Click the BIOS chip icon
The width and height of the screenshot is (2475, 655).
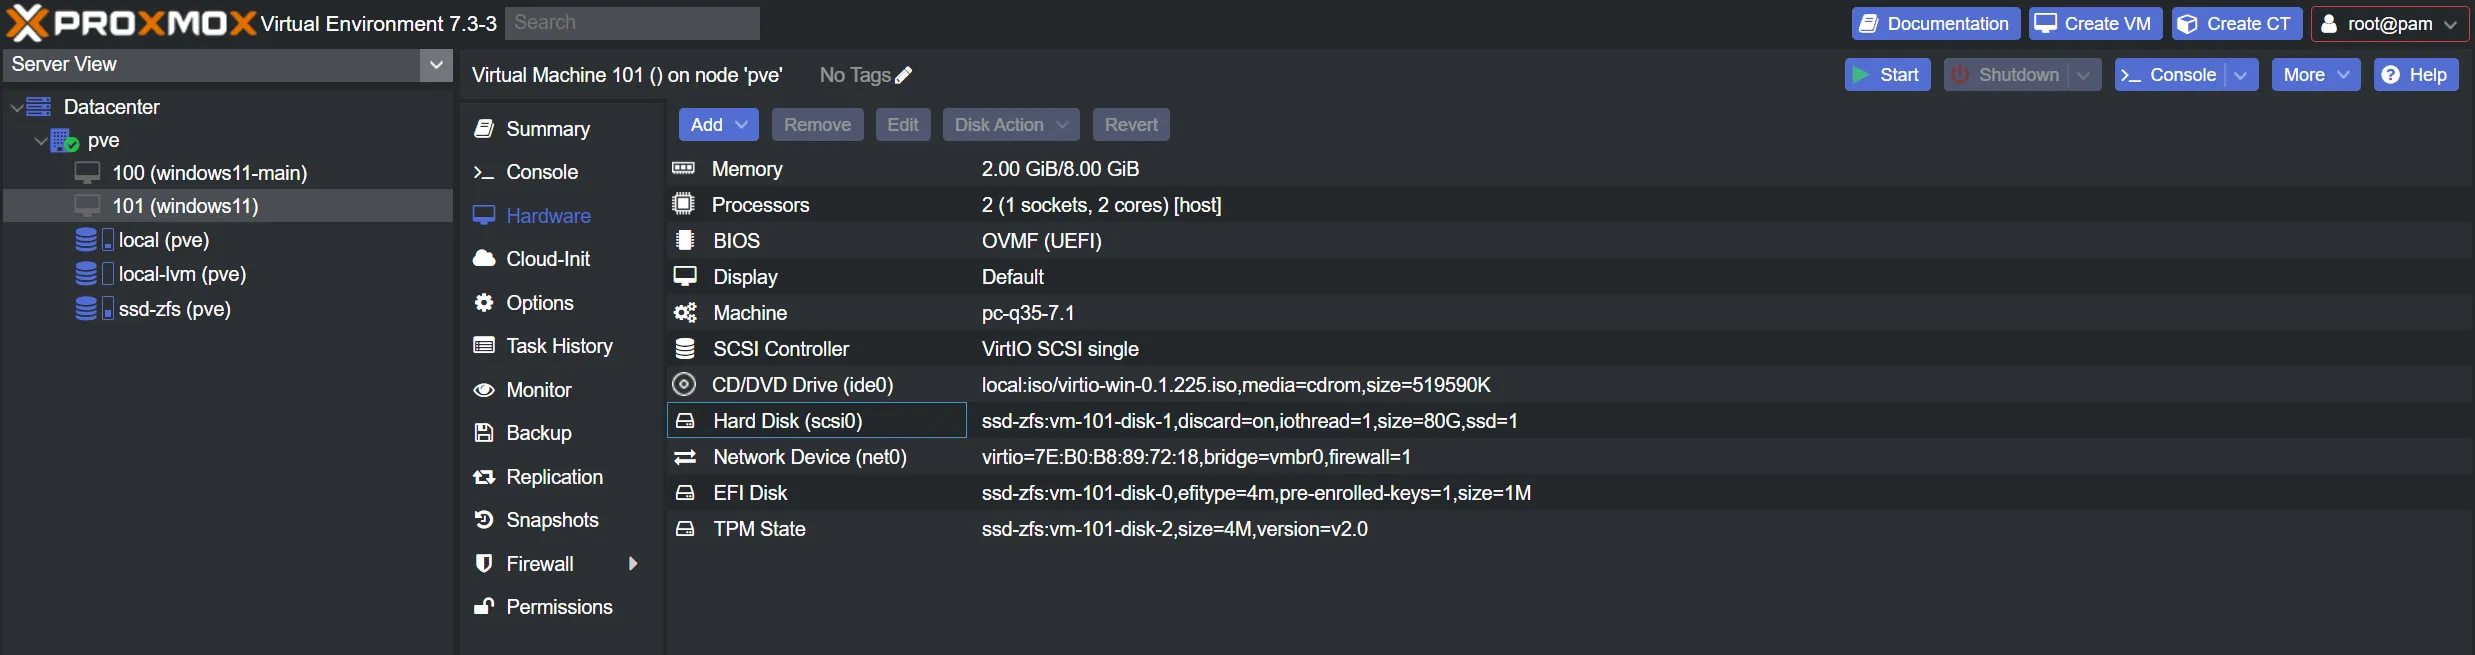click(x=685, y=241)
